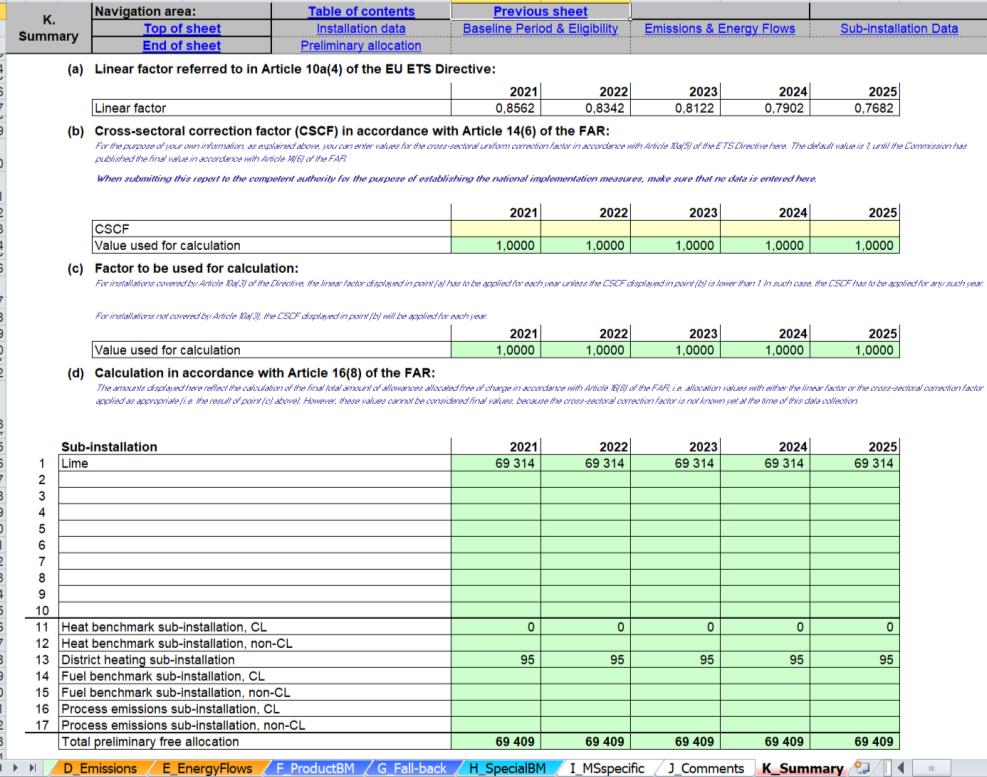987x777 pixels.
Task: Click 'Heat benchmark sub-installation, non-CL' label
Action: pyautogui.click(x=255, y=644)
